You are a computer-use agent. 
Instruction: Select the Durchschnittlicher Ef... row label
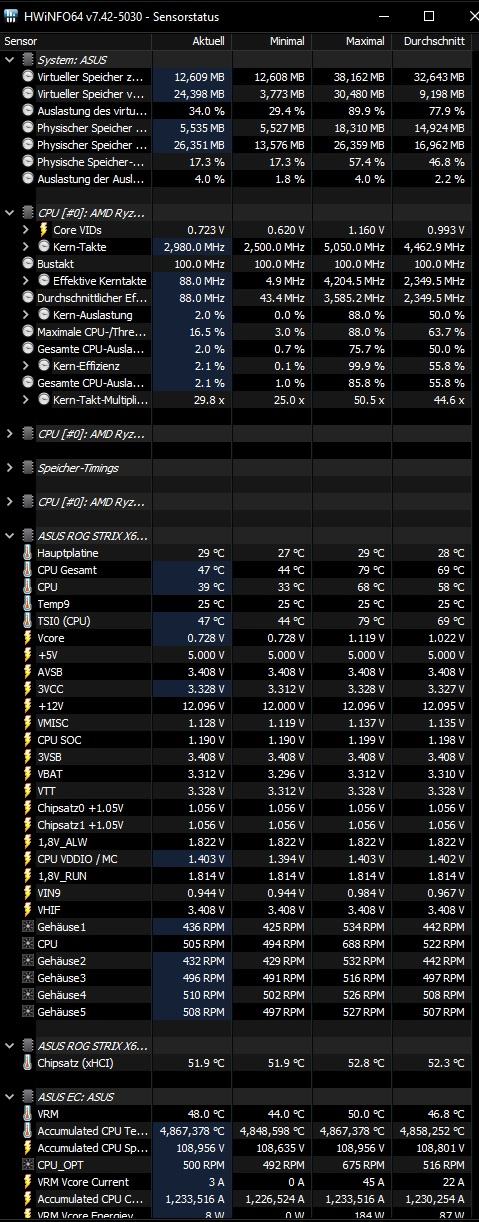click(x=92, y=298)
